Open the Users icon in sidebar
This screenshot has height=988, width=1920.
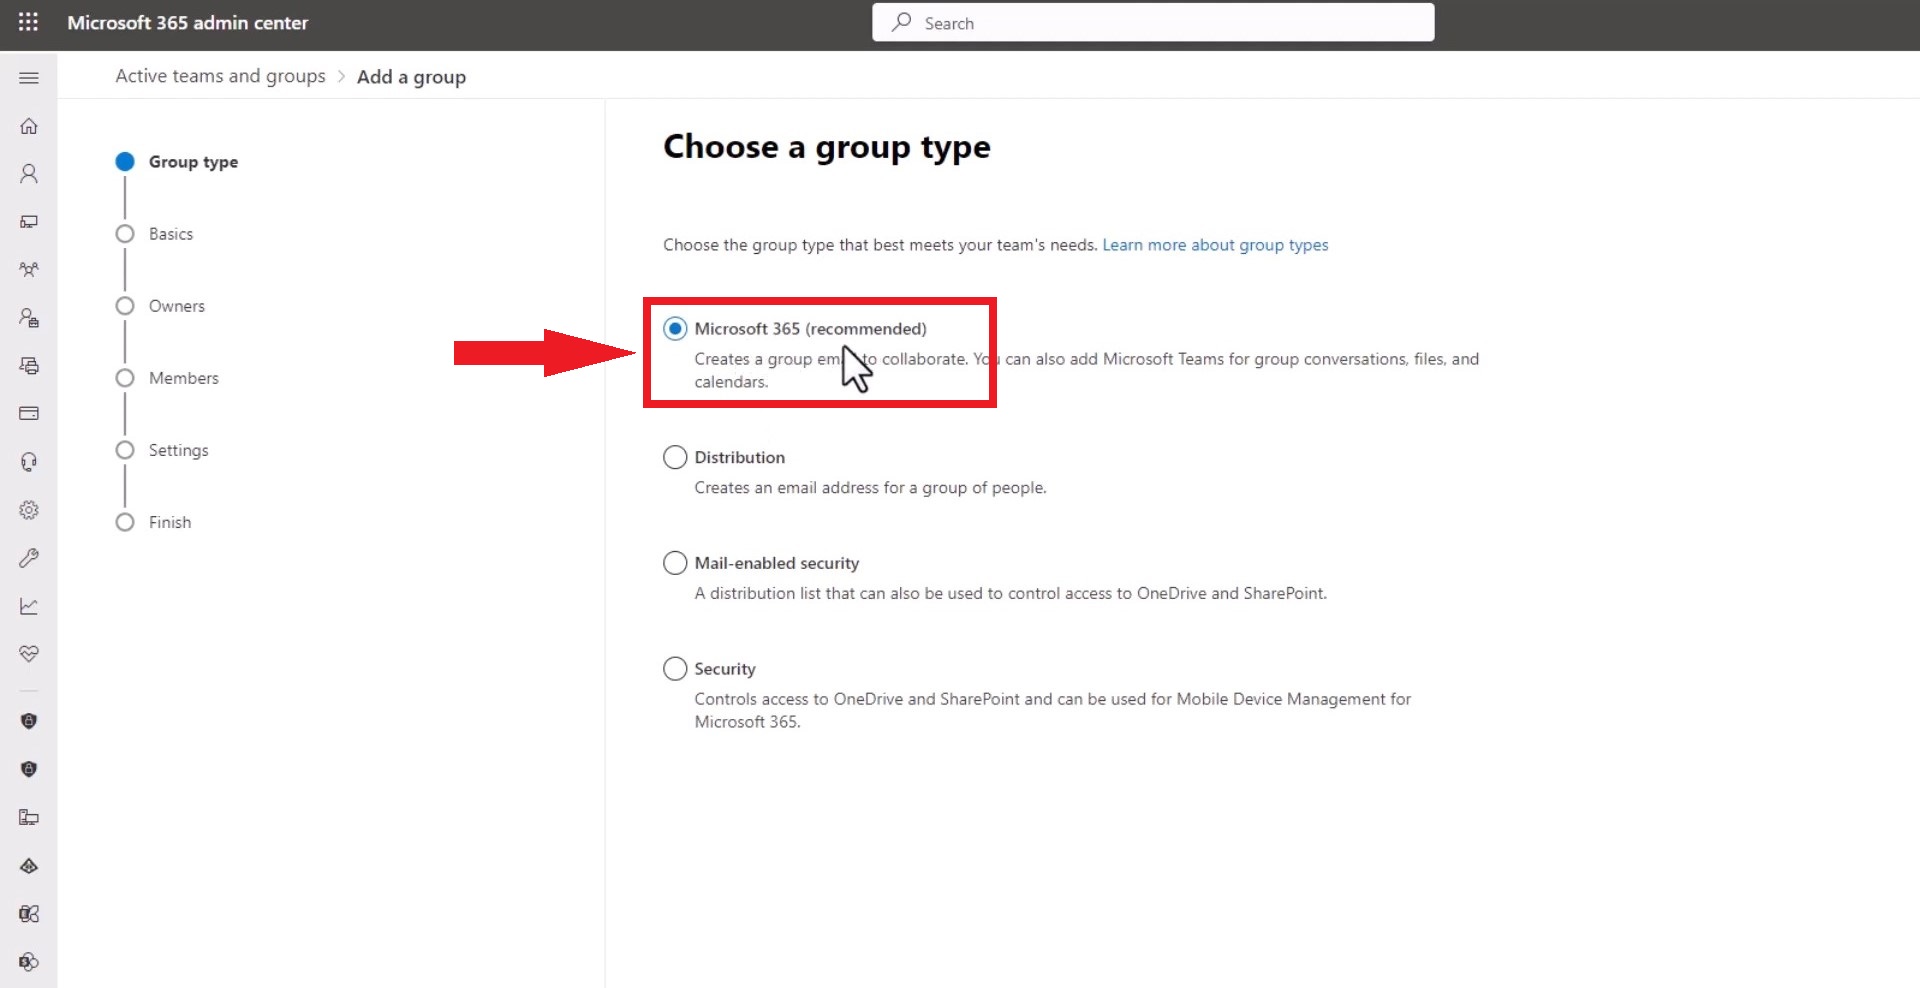[x=29, y=174]
